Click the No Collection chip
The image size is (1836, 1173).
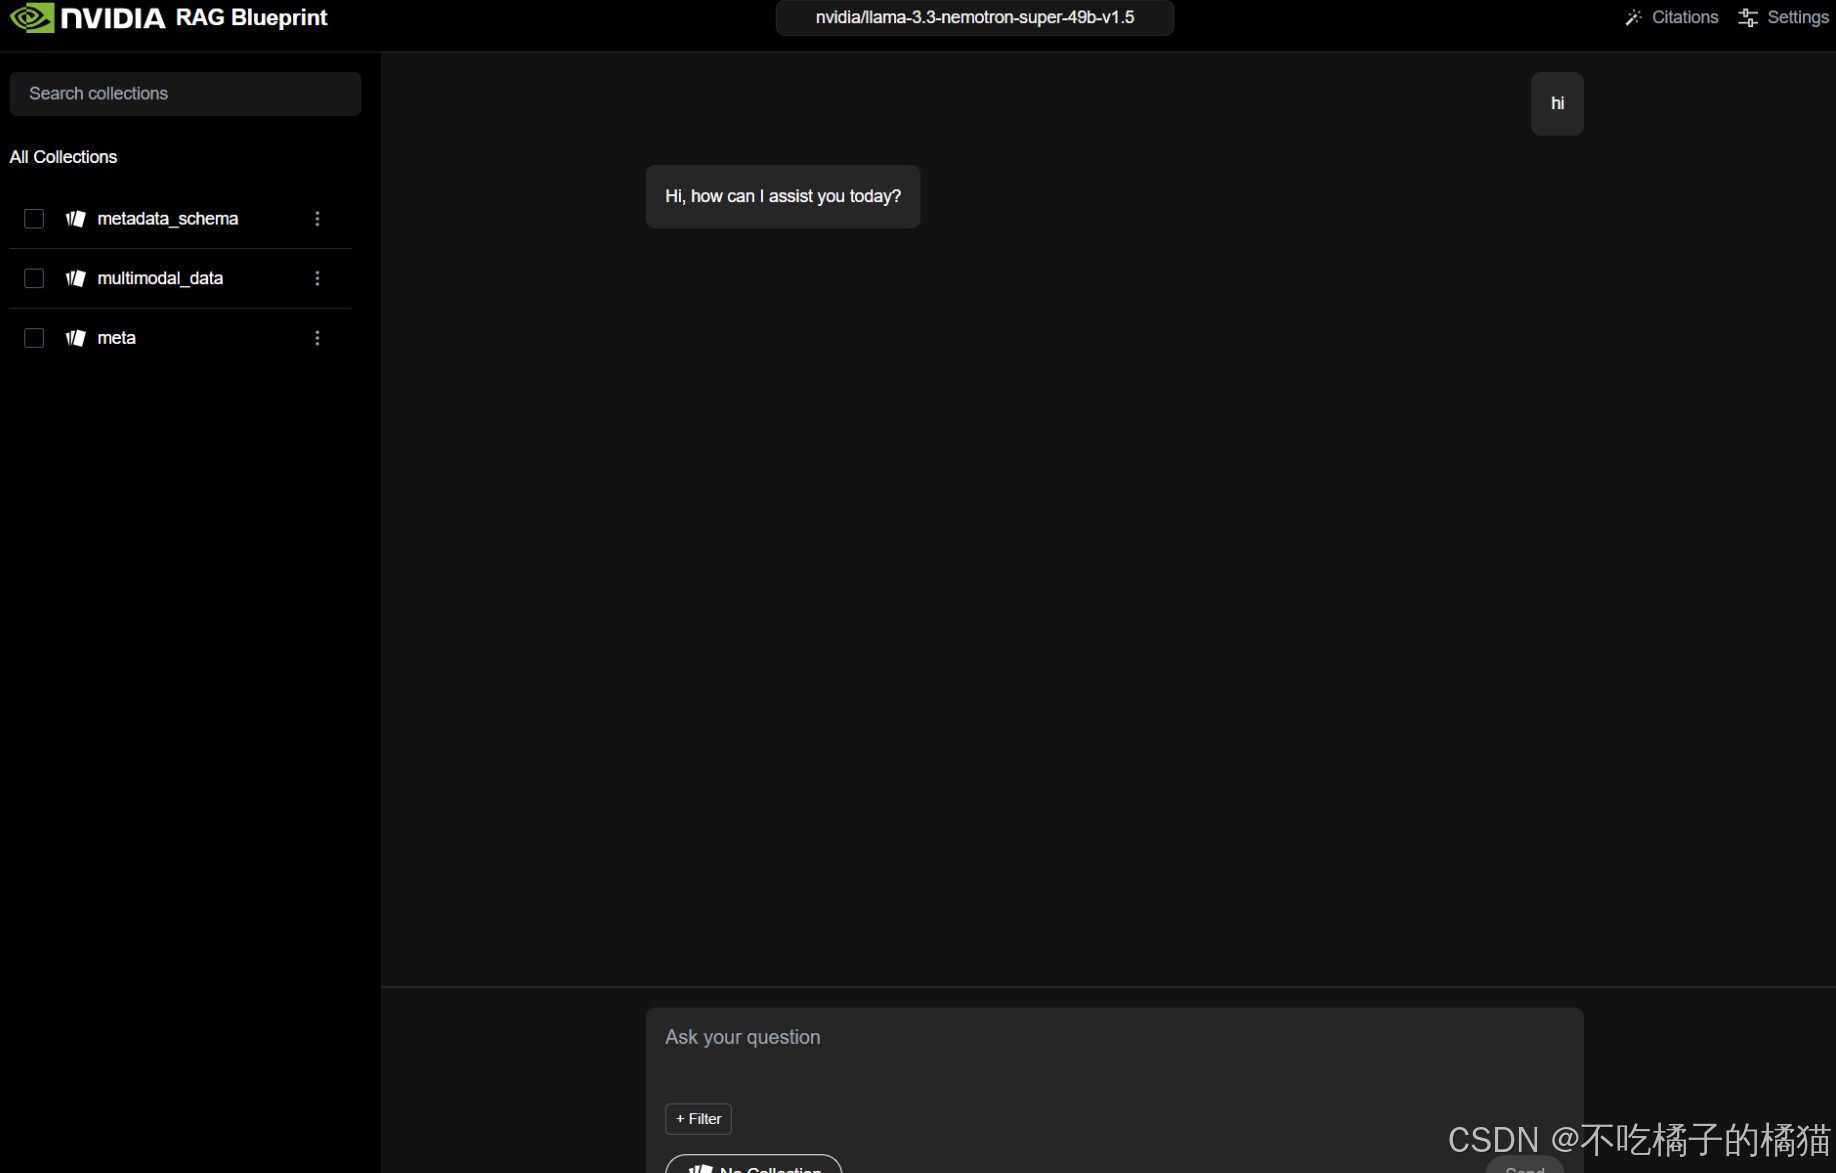753,1166
